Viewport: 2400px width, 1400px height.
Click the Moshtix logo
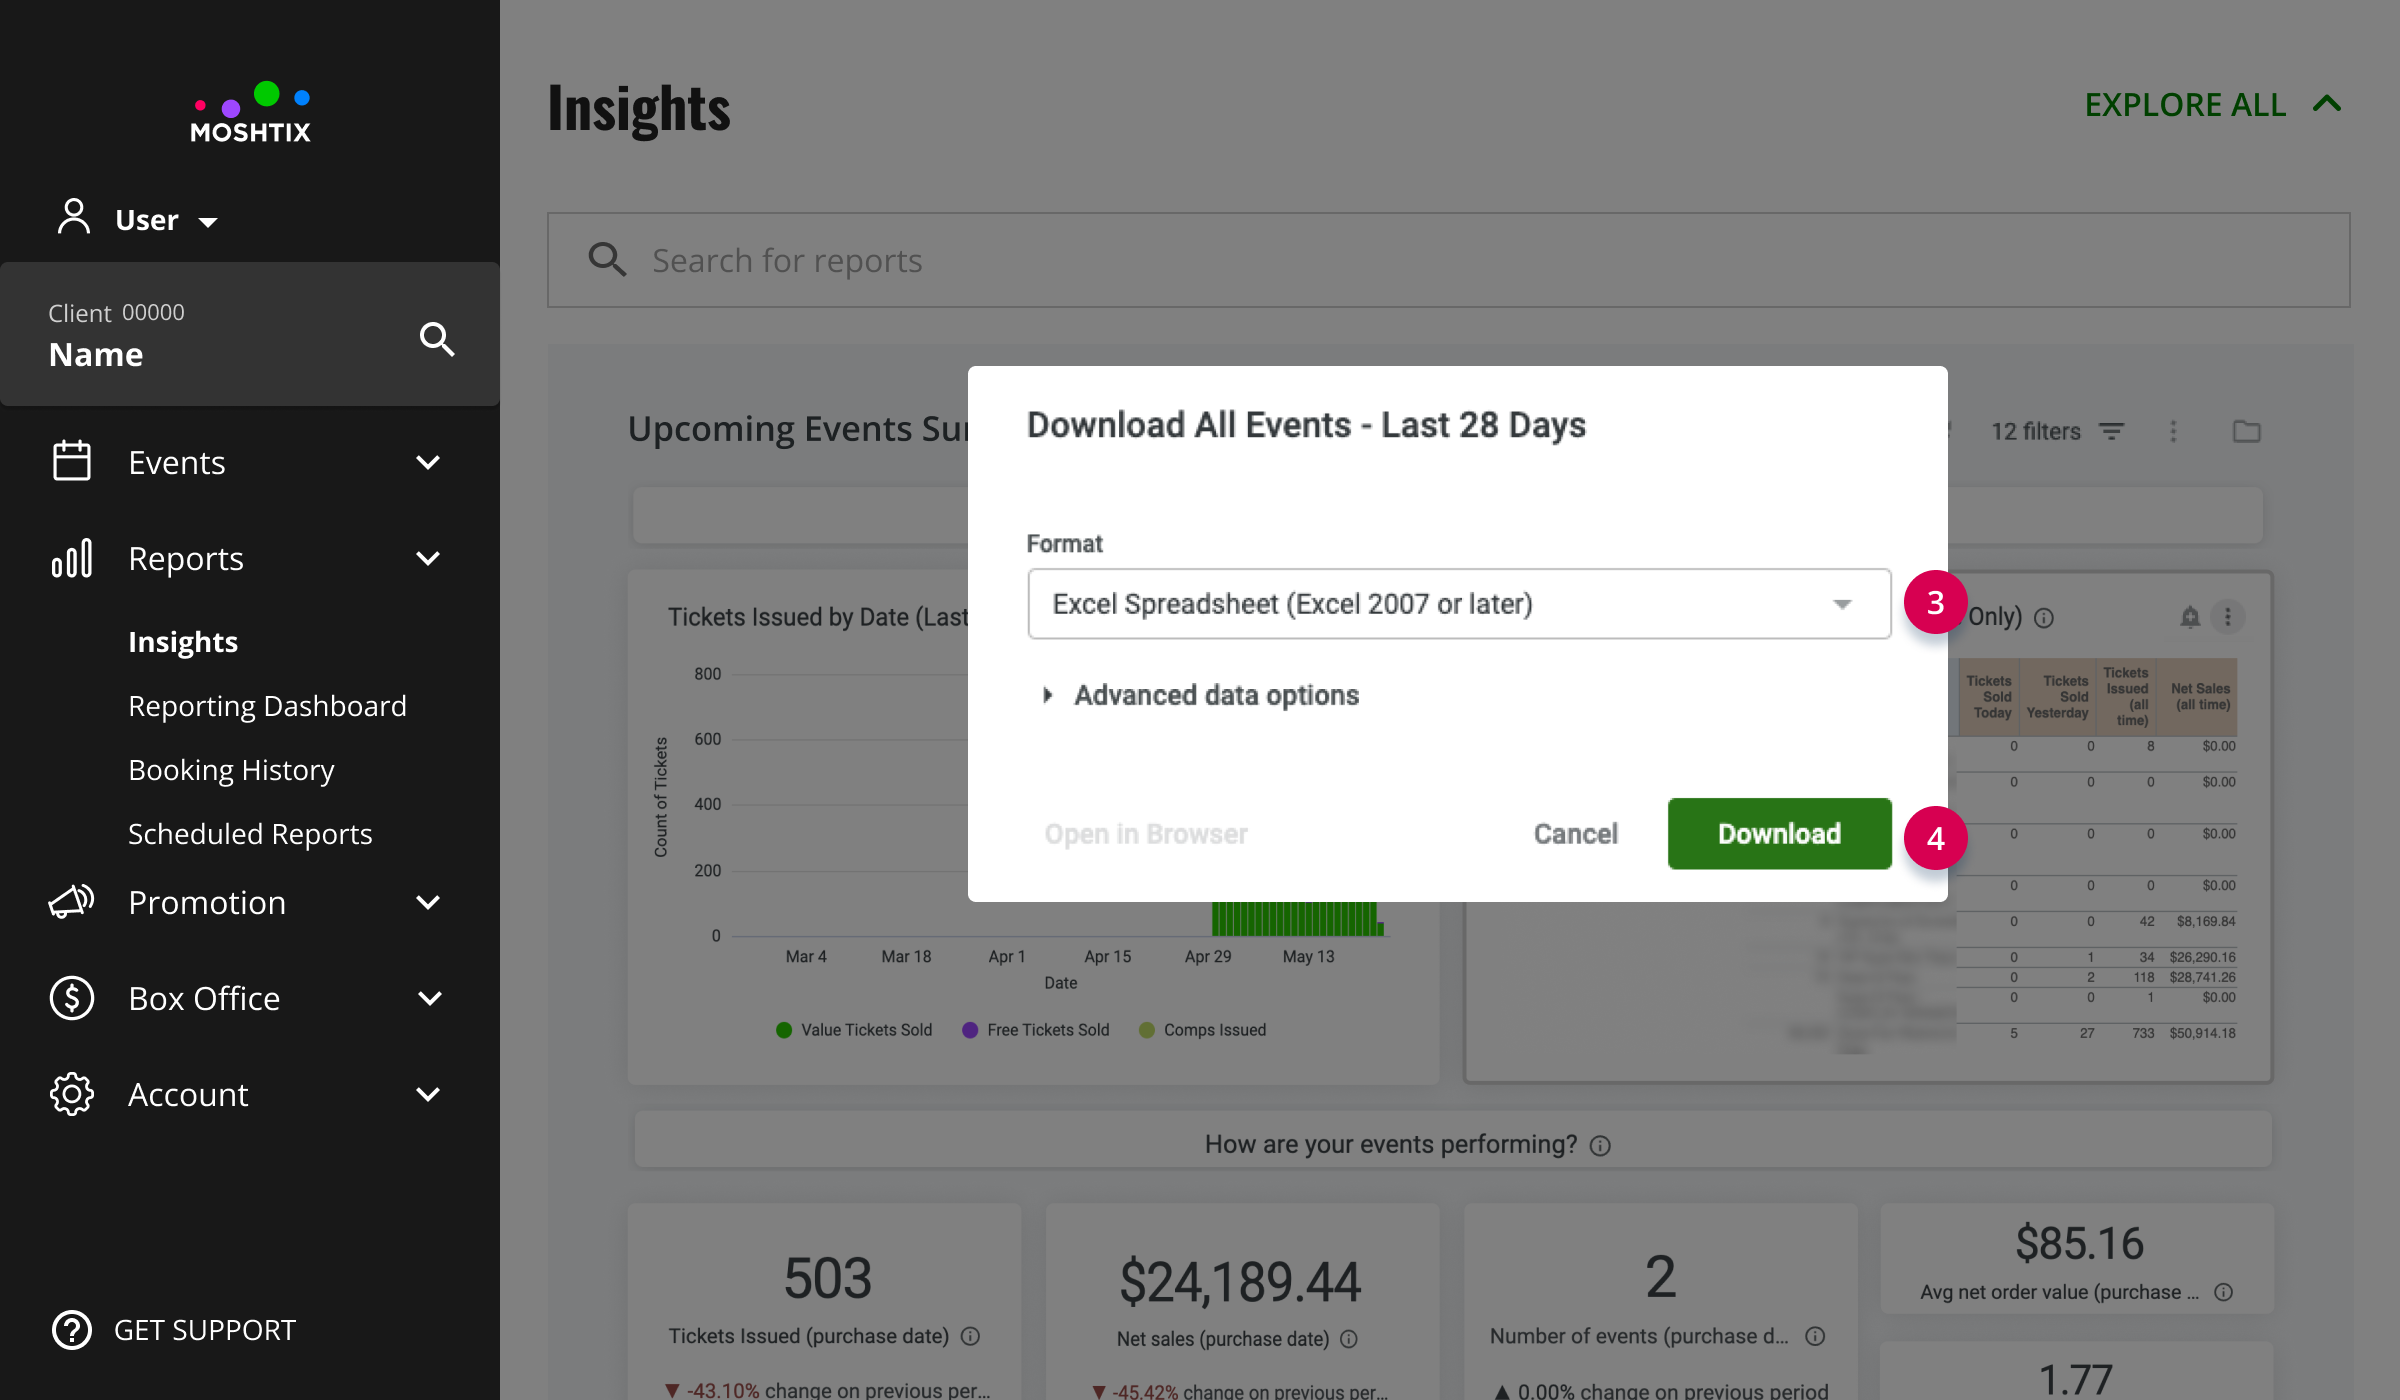[x=250, y=113]
